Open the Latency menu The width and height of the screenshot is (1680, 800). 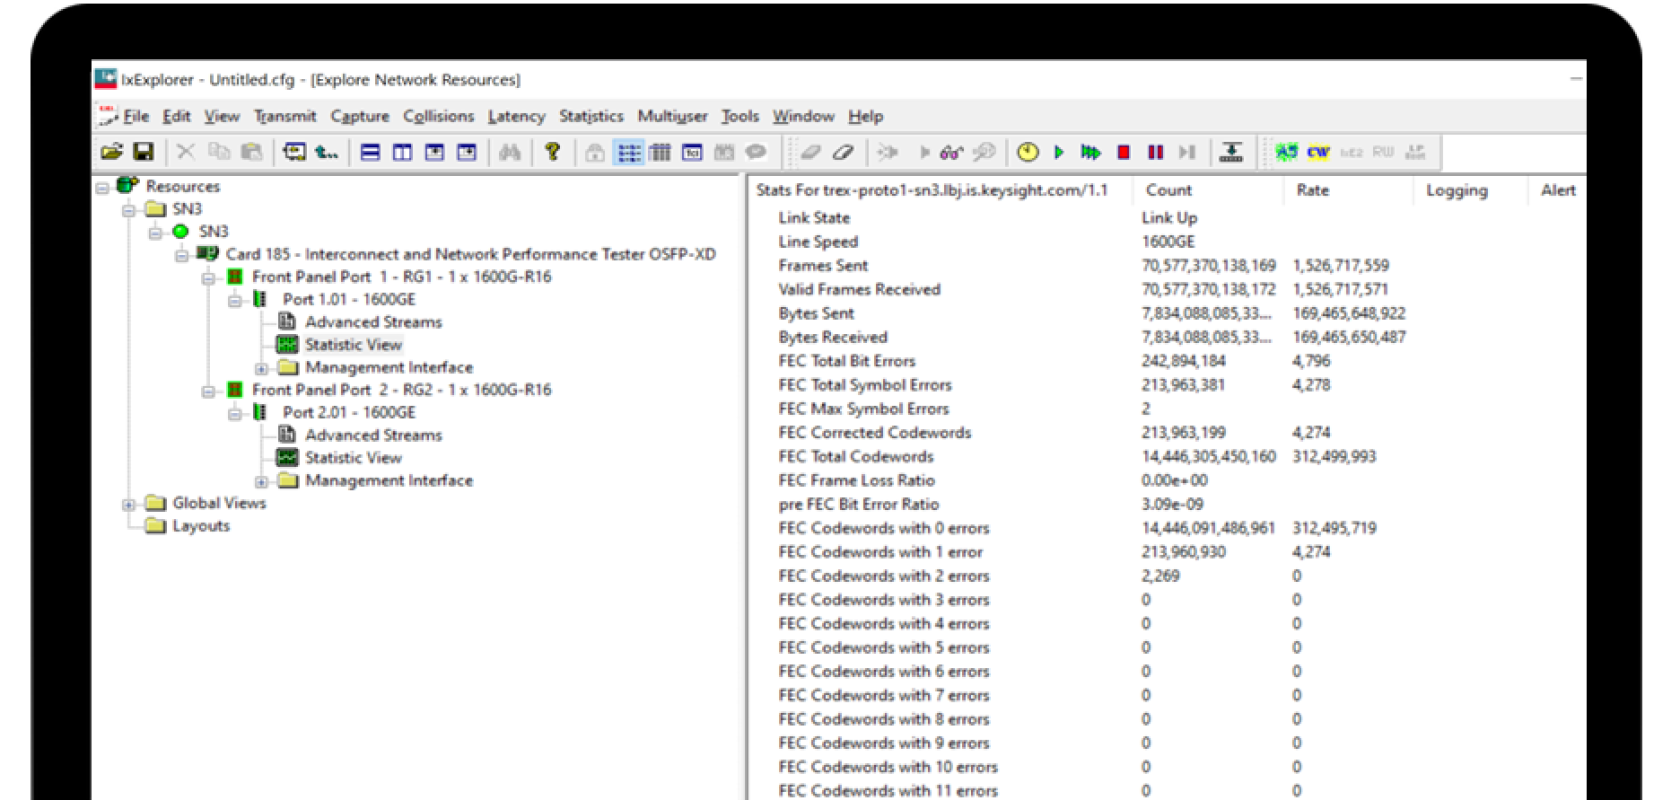(x=517, y=116)
